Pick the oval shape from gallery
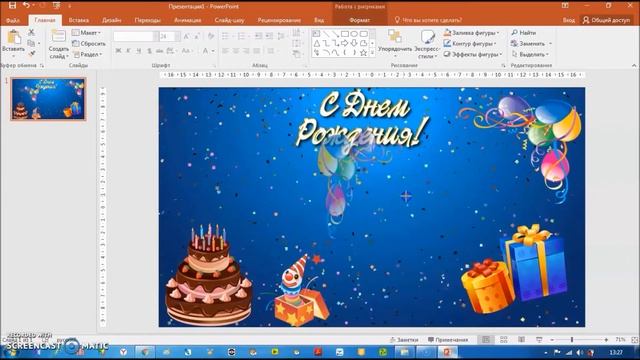640x360 pixels. 354,33
